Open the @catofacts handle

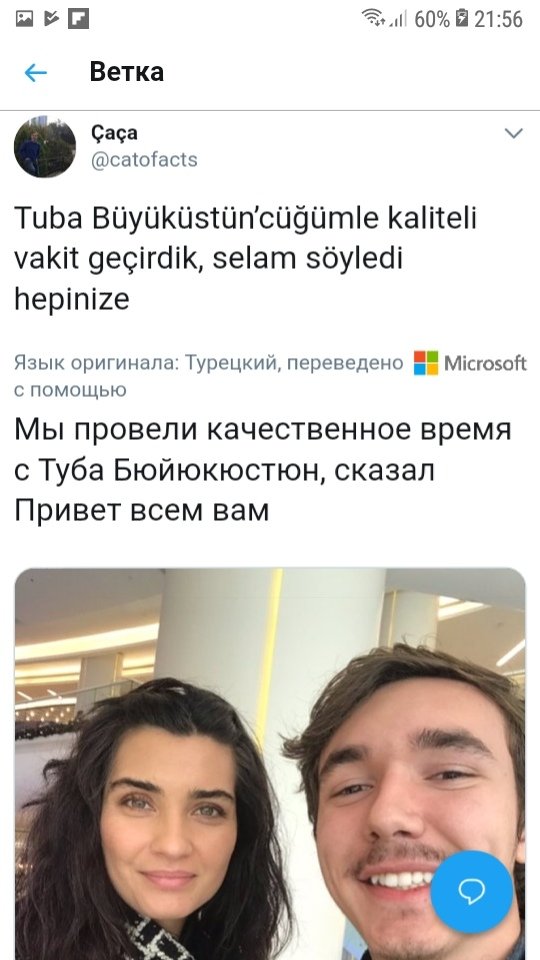click(x=144, y=160)
